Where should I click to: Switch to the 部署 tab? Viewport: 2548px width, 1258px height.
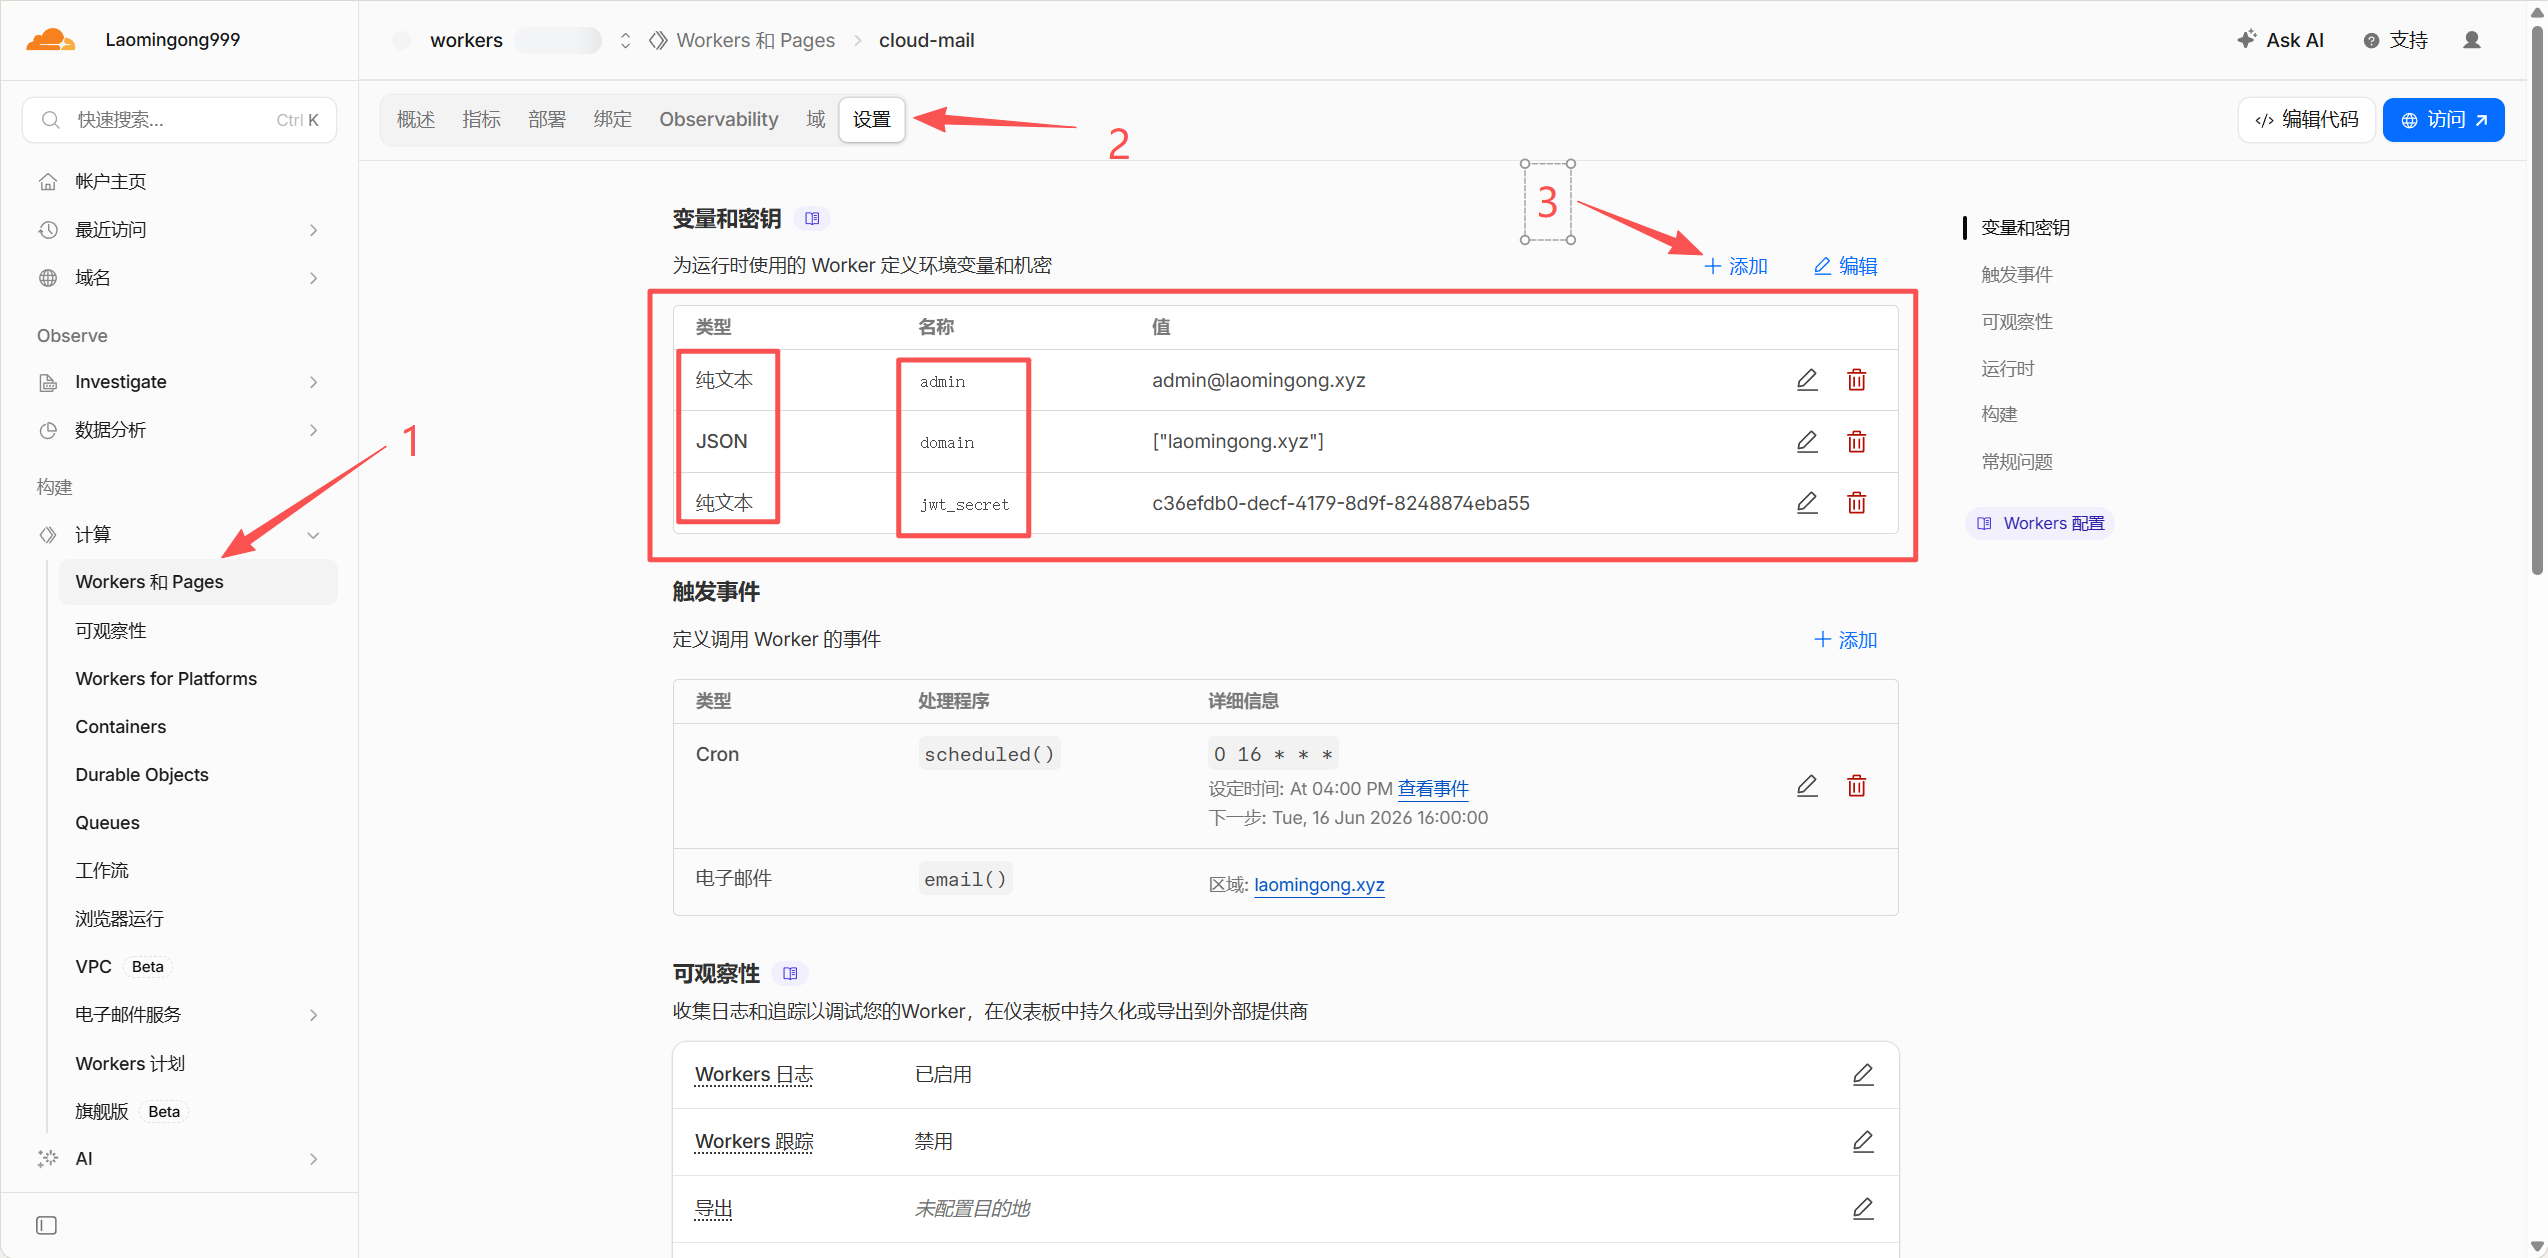[547, 120]
